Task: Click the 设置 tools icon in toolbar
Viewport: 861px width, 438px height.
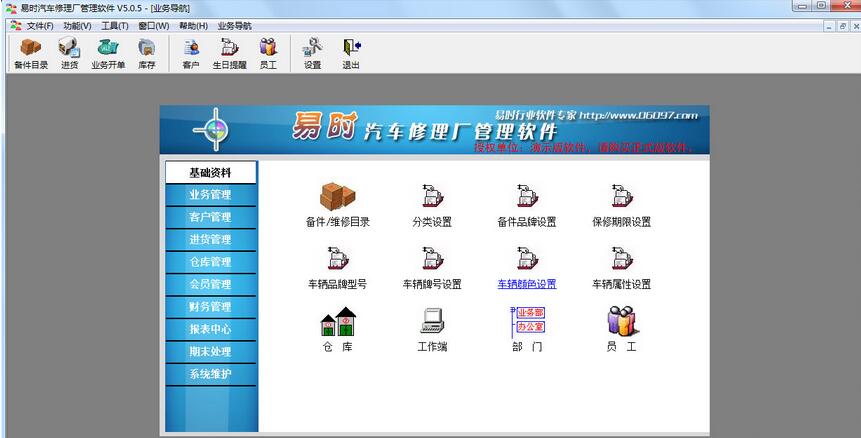Action: click(x=312, y=48)
